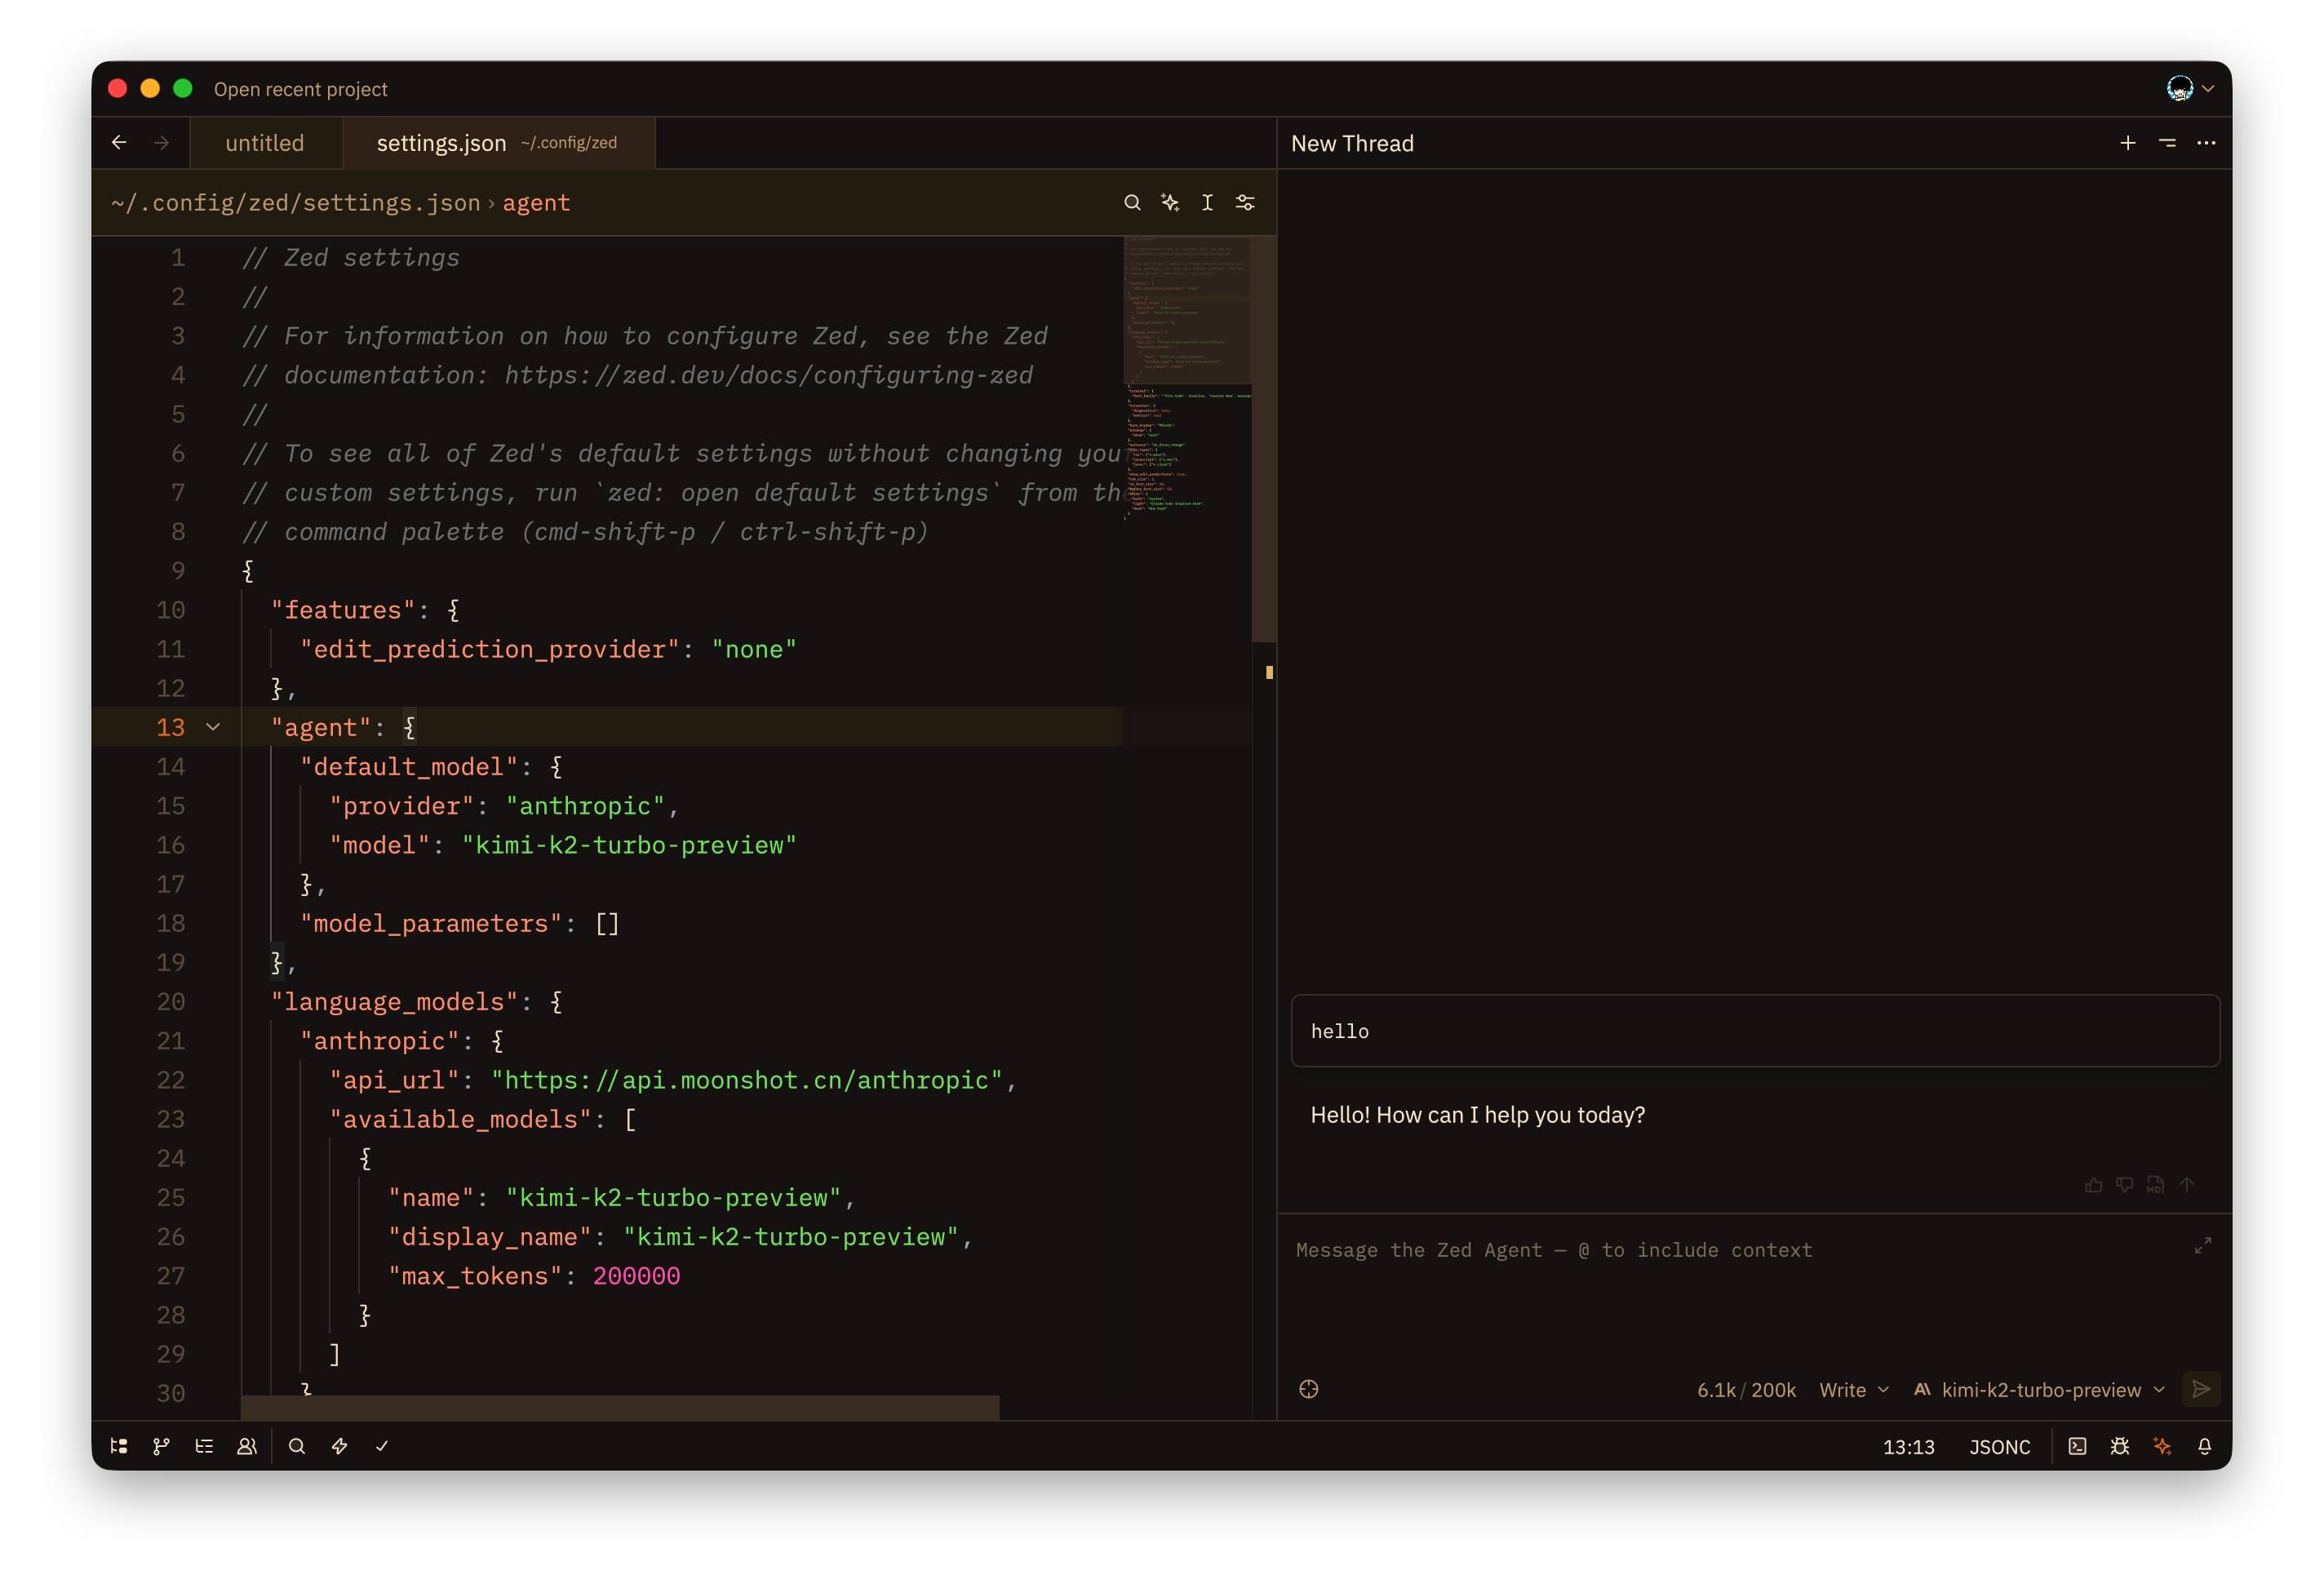
Task: Open editor controls sliders icon
Action: point(1245,203)
